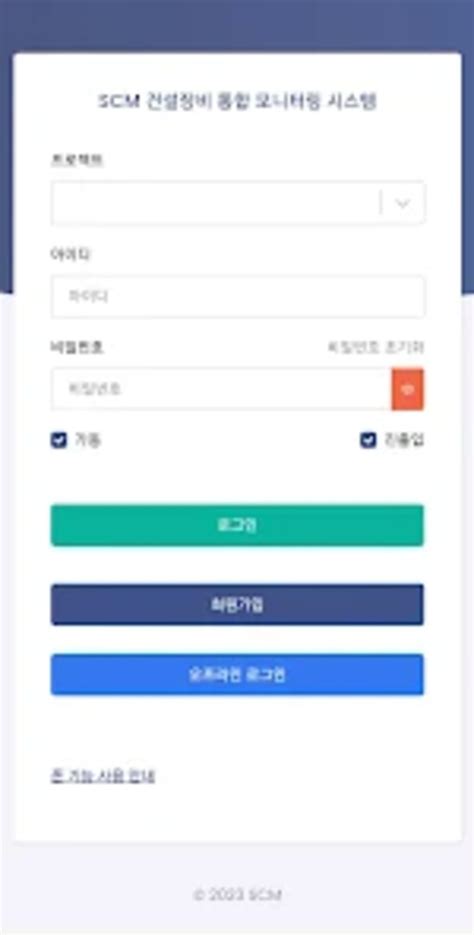Toggle the right checkbox via its text label
The height and width of the screenshot is (935, 474).
tap(404, 441)
